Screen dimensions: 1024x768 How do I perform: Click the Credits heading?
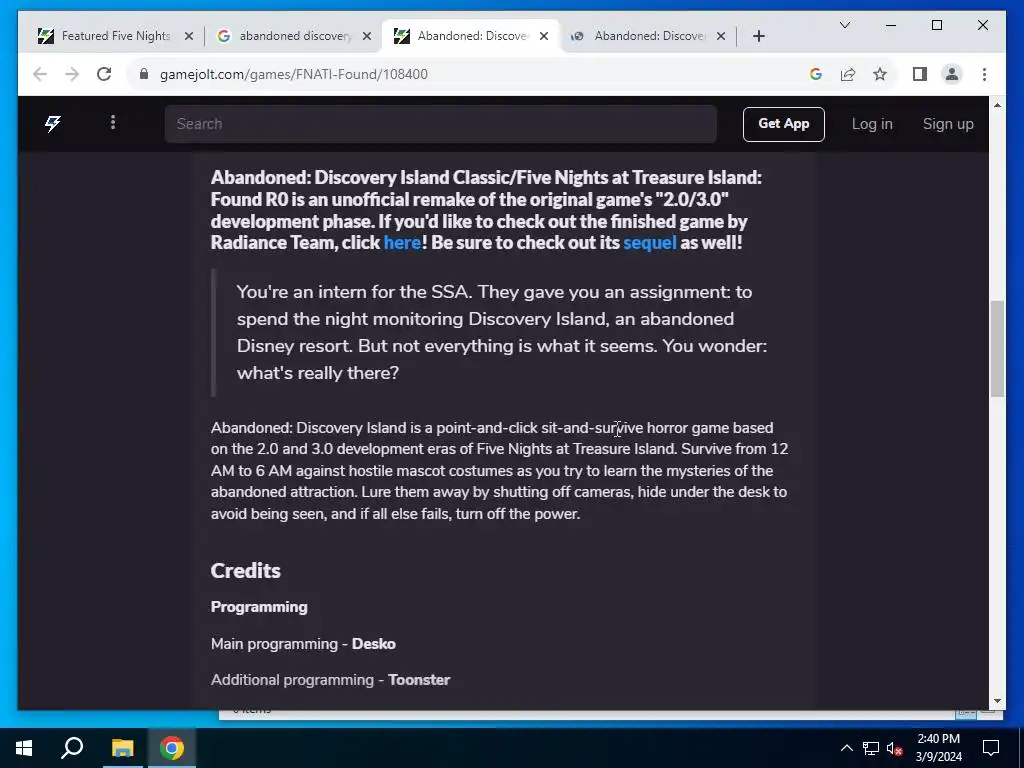click(x=246, y=571)
